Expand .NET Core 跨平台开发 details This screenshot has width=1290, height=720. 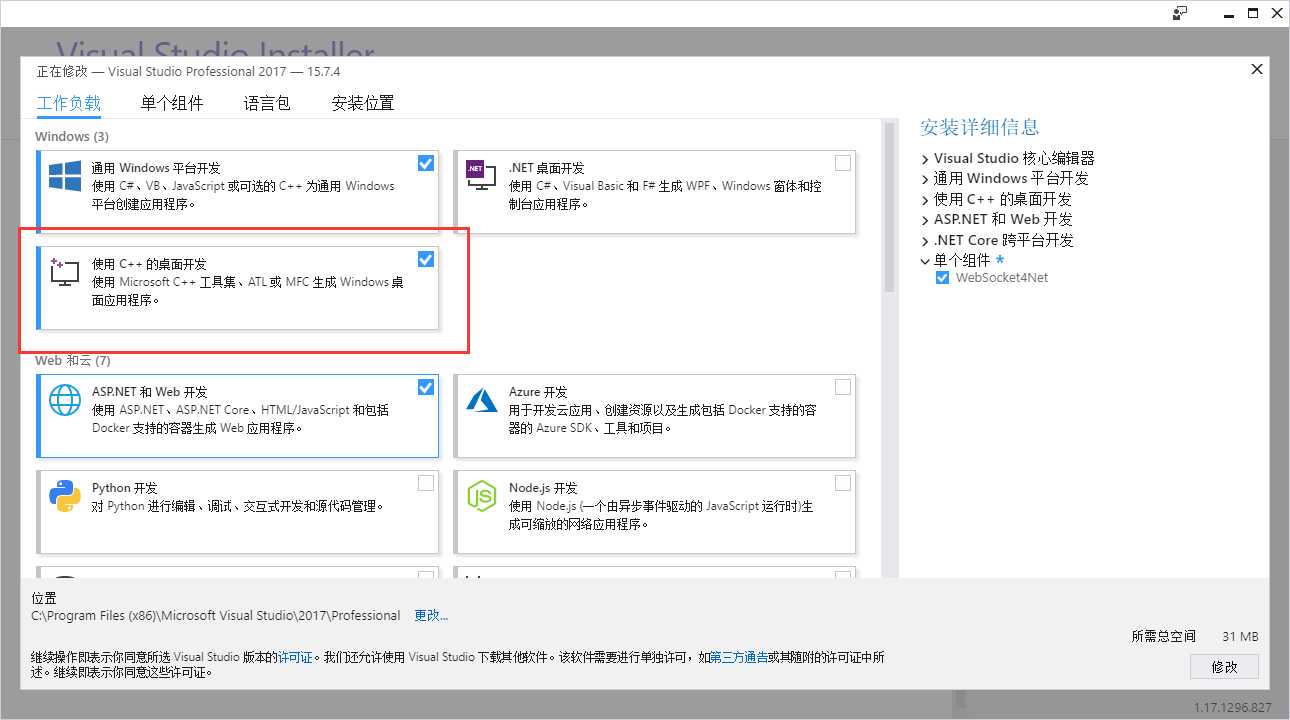[x=925, y=240]
